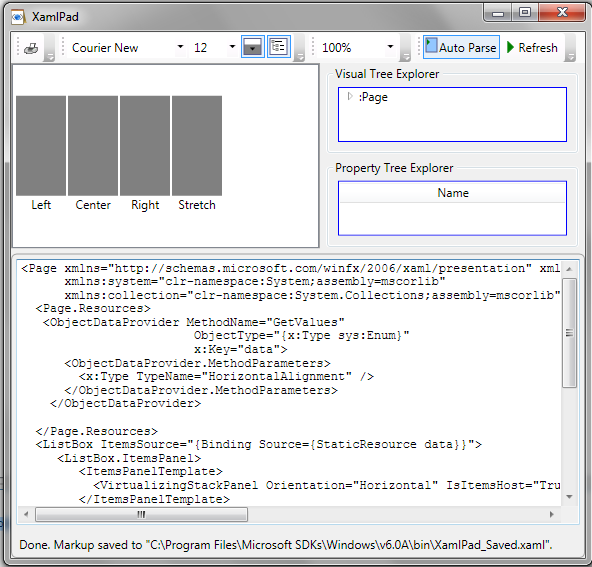Click the first toolbar overflow arrow after printer
The width and height of the screenshot is (592, 567).
click(x=49, y=48)
